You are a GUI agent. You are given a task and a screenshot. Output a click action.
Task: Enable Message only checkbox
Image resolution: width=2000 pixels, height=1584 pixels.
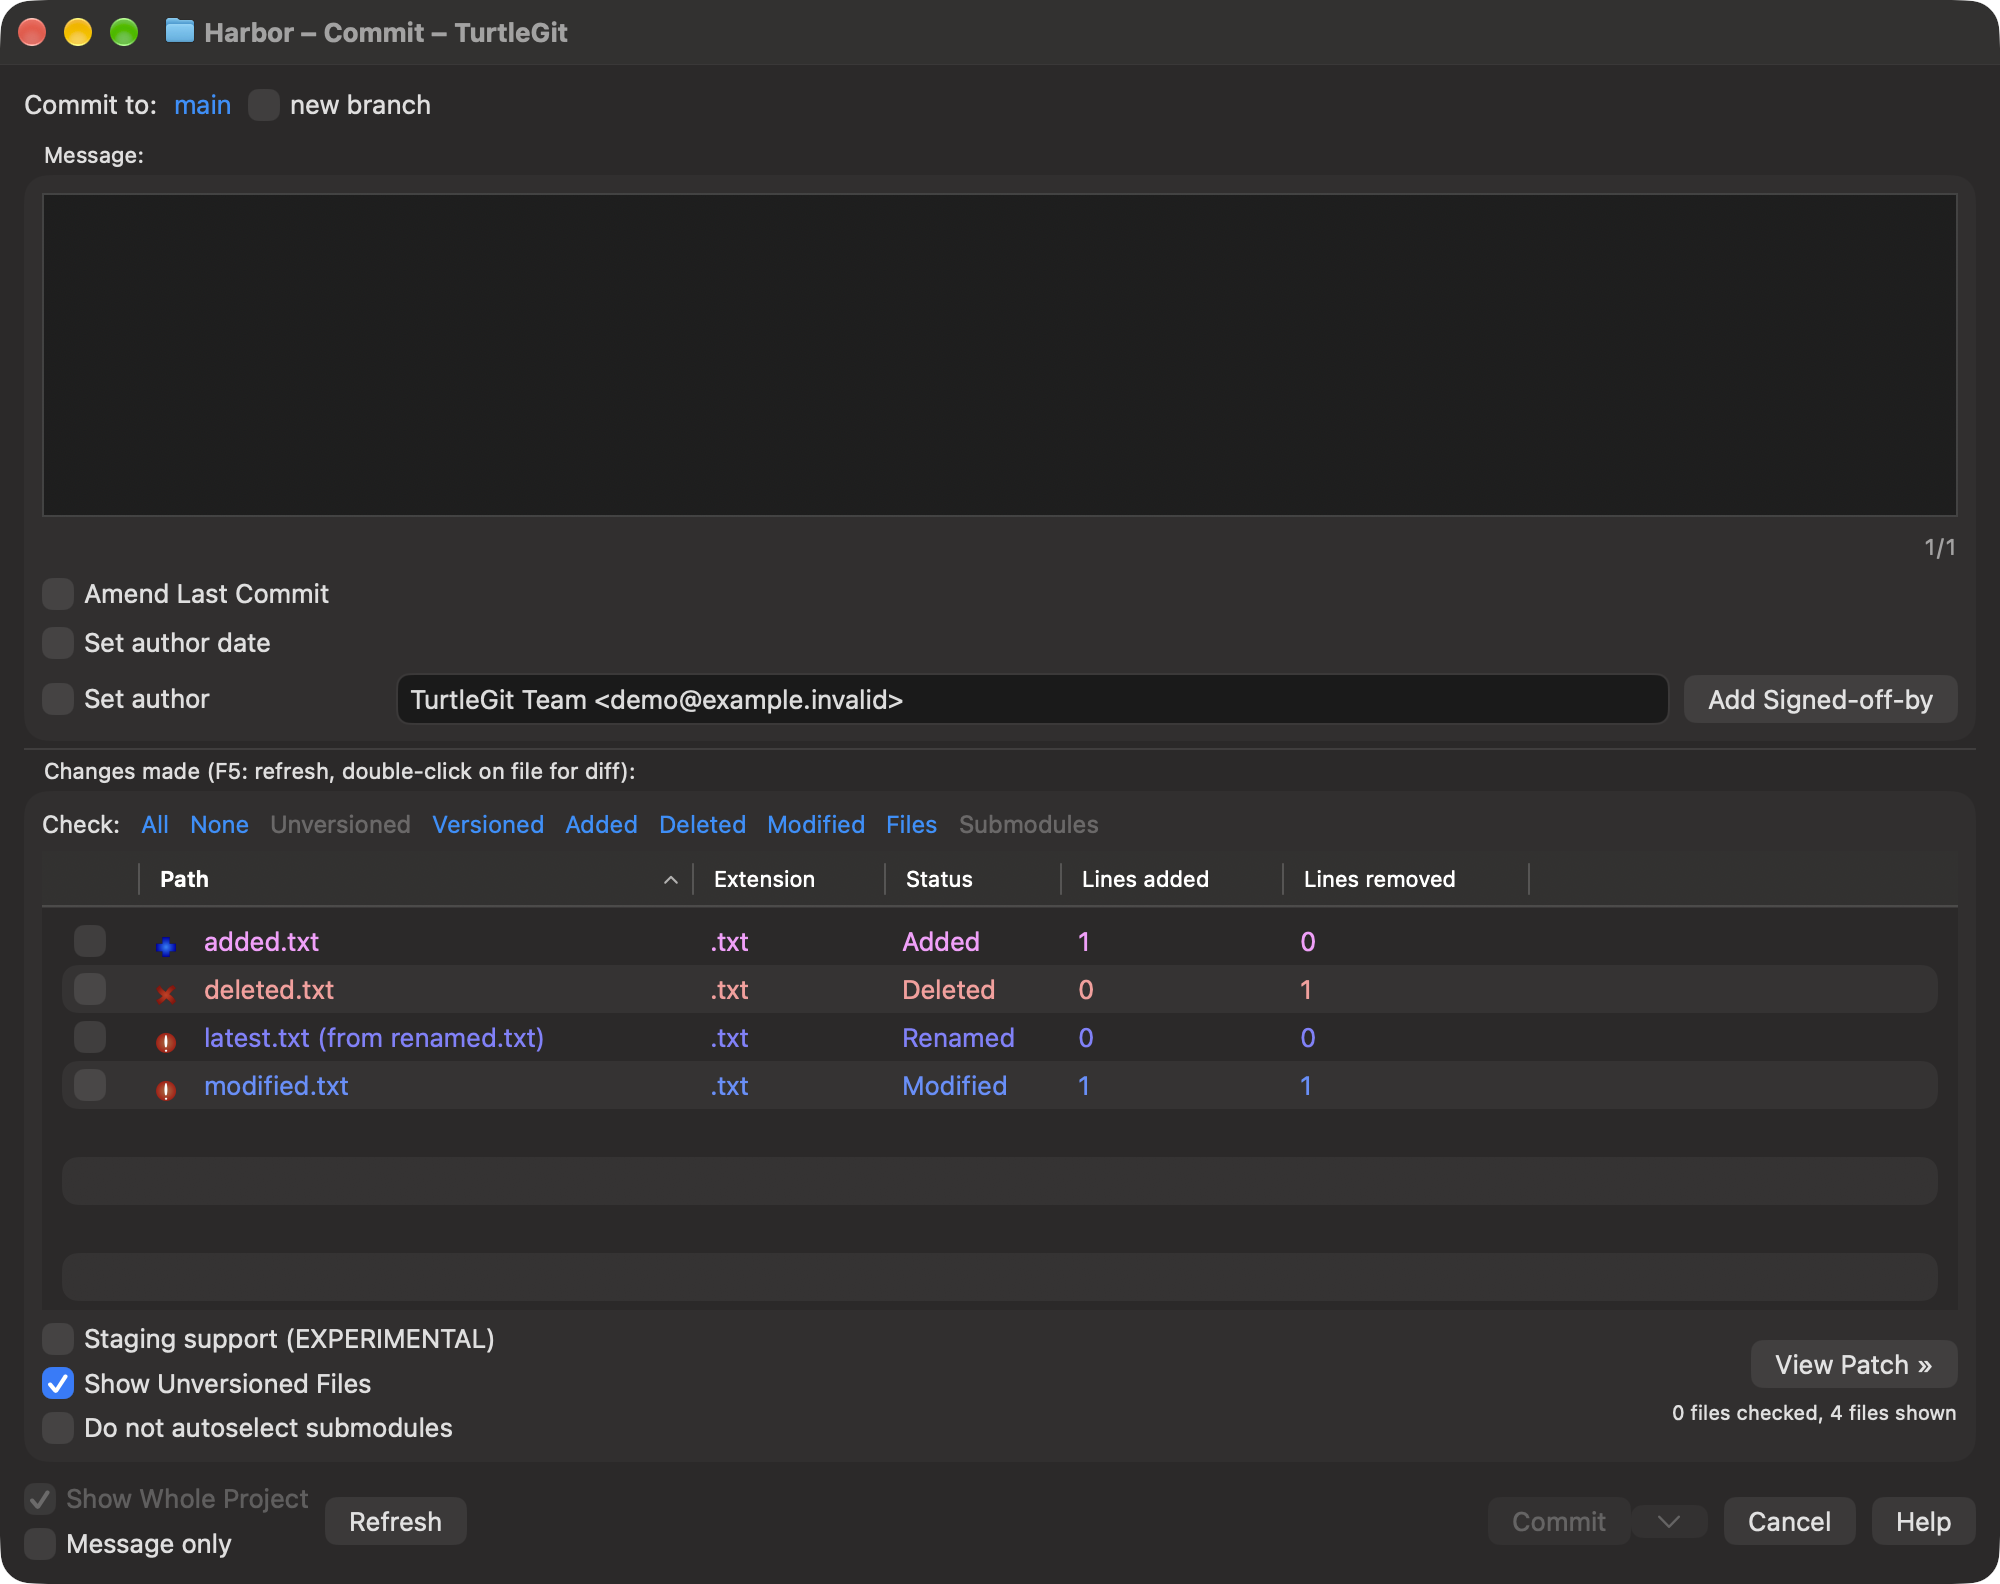(40, 1544)
